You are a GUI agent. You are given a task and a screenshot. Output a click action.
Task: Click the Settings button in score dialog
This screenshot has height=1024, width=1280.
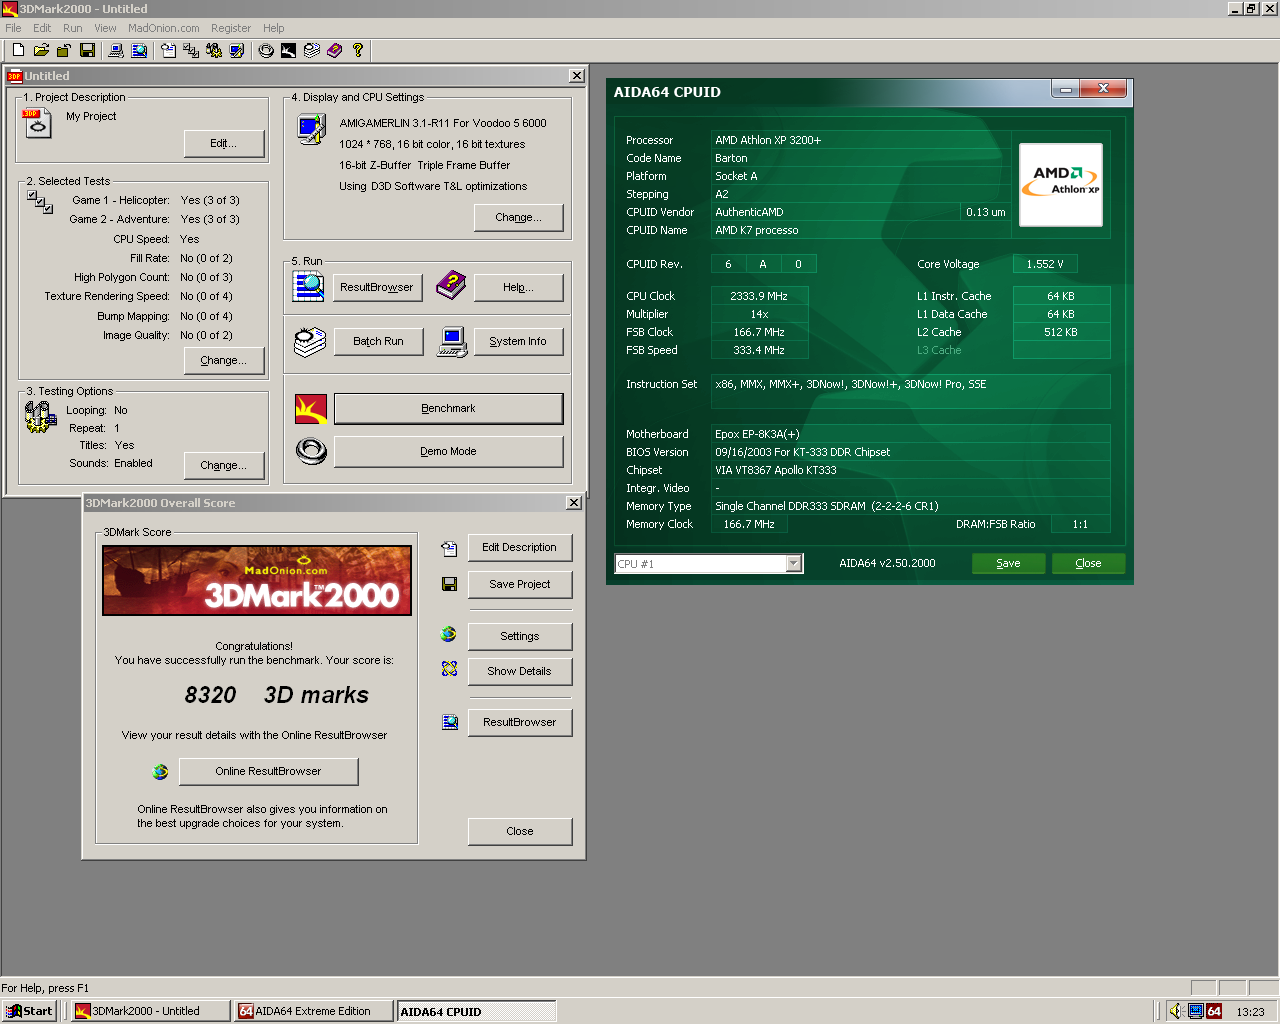click(x=520, y=637)
